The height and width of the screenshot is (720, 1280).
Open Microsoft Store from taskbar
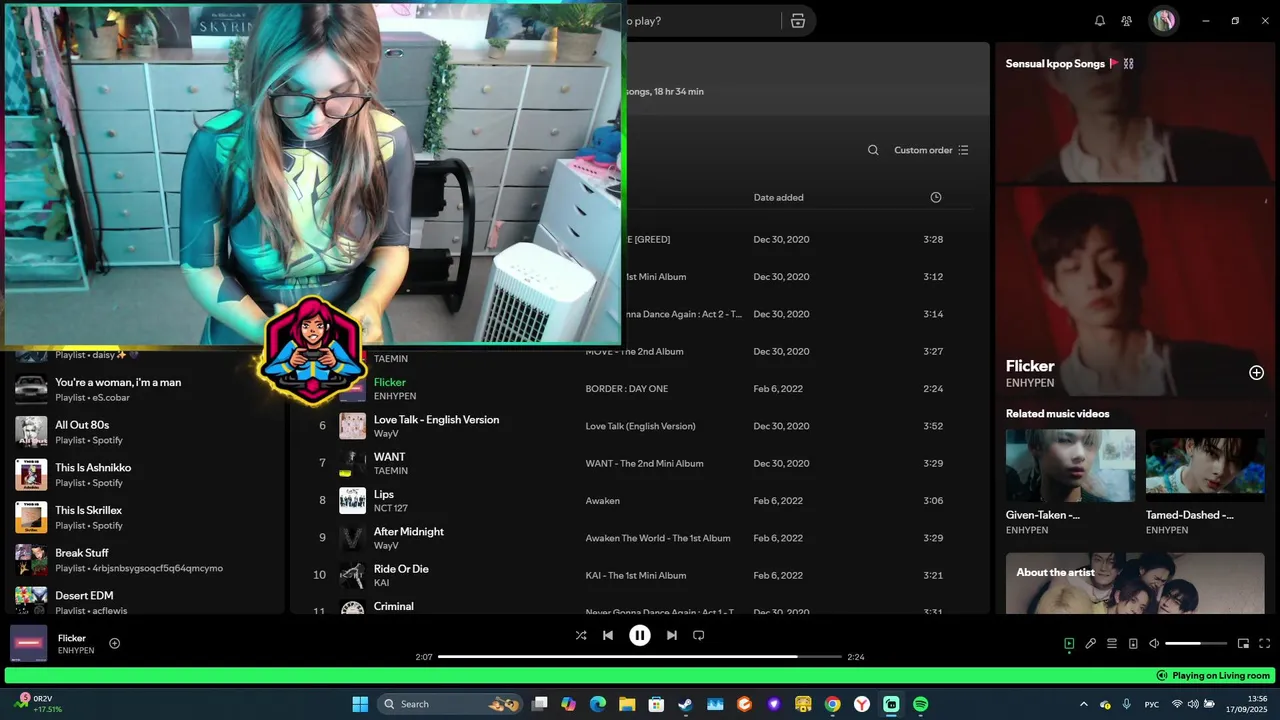(656, 704)
